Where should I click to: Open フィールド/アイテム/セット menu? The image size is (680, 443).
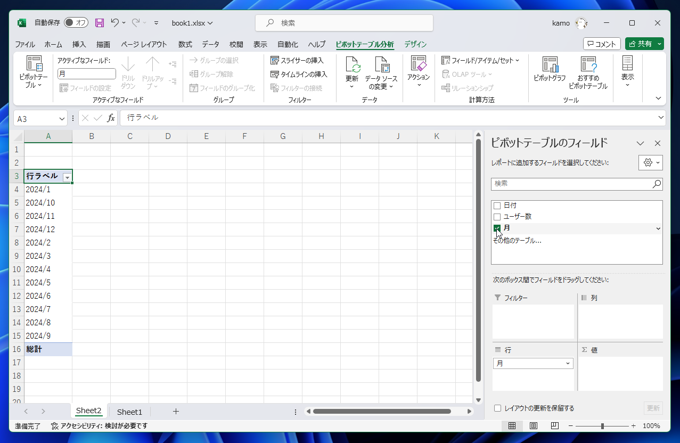(x=480, y=60)
